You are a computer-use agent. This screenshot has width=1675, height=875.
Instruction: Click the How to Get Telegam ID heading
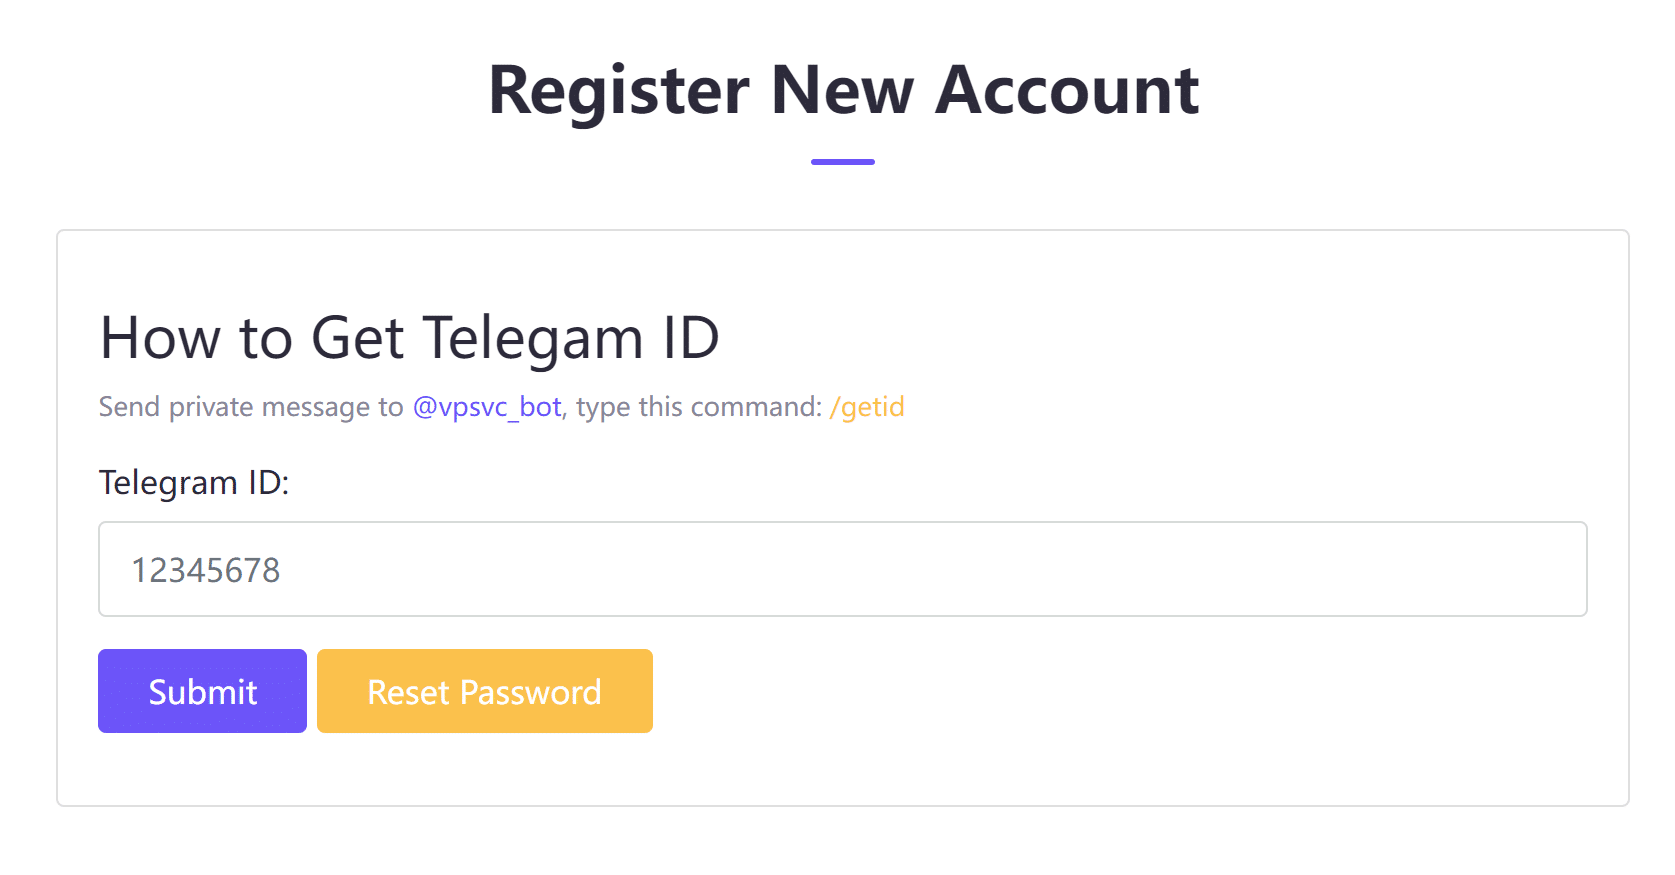[x=410, y=338]
